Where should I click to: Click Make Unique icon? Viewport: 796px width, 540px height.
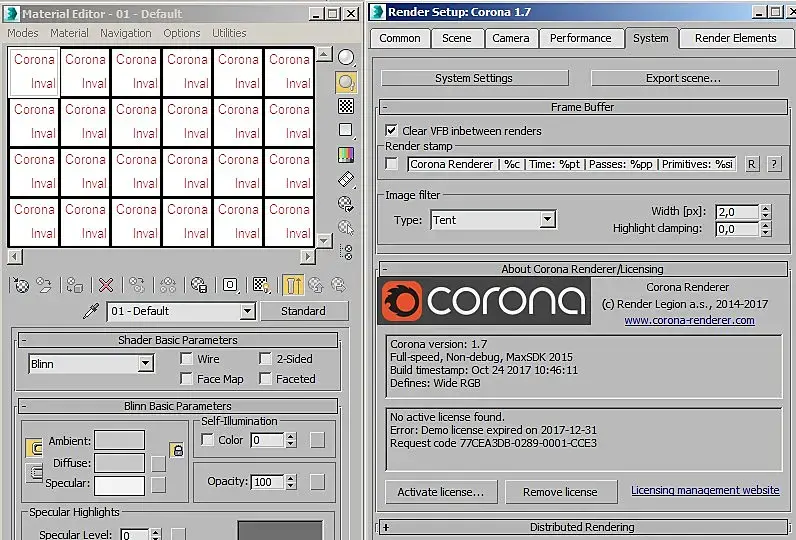[168, 285]
